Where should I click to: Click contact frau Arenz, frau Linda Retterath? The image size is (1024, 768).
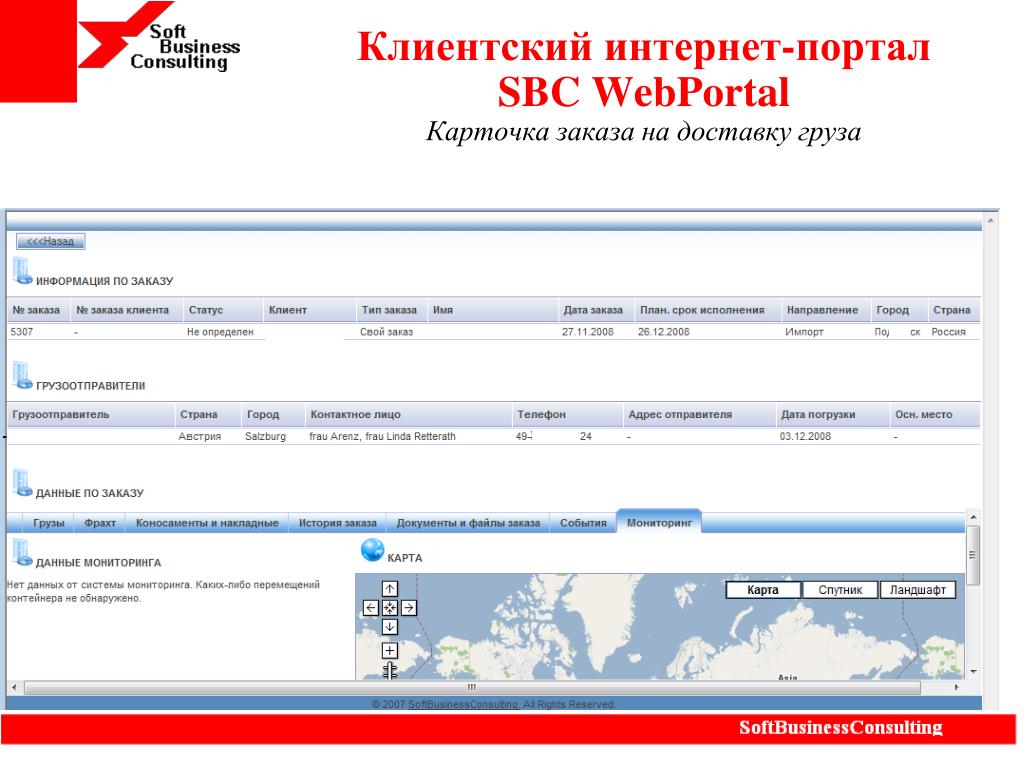[x=382, y=436]
